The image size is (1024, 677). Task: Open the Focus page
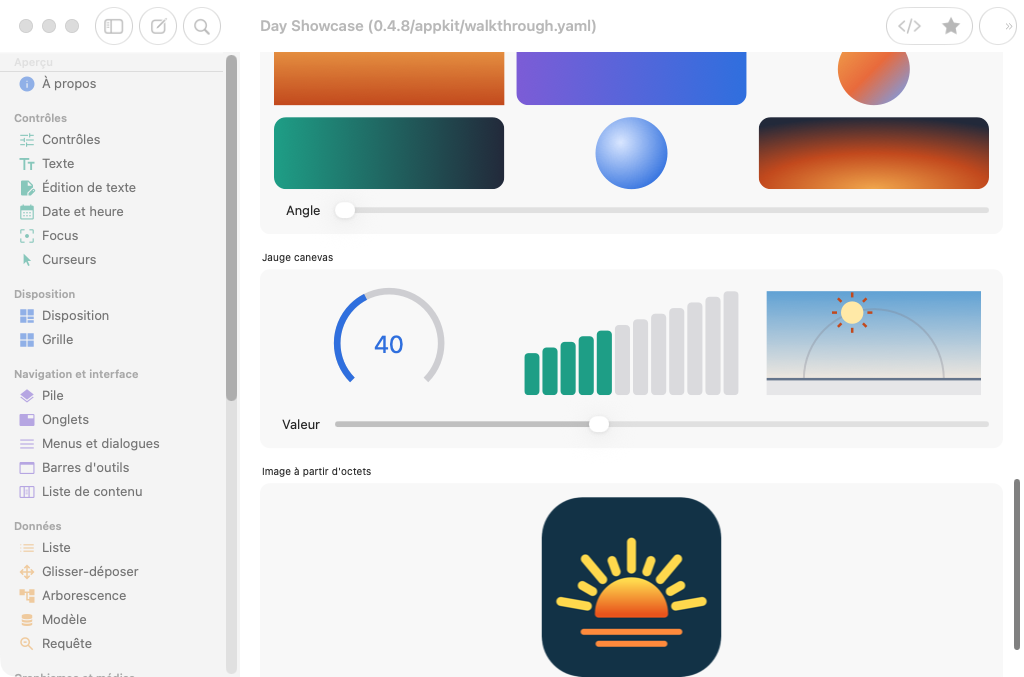click(60, 236)
